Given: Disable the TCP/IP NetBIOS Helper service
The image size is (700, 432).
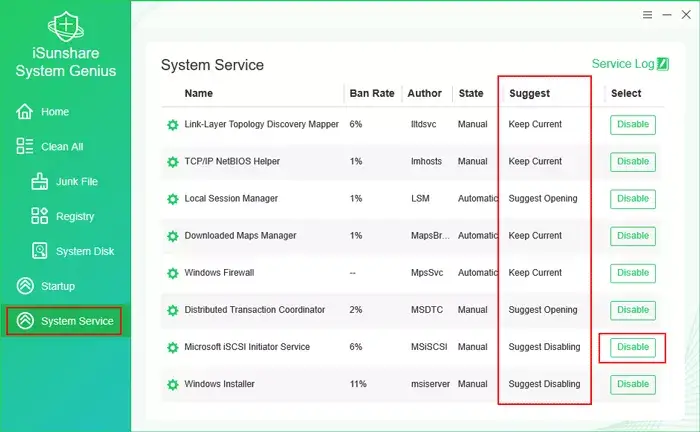Looking at the screenshot, I should click(x=633, y=162).
